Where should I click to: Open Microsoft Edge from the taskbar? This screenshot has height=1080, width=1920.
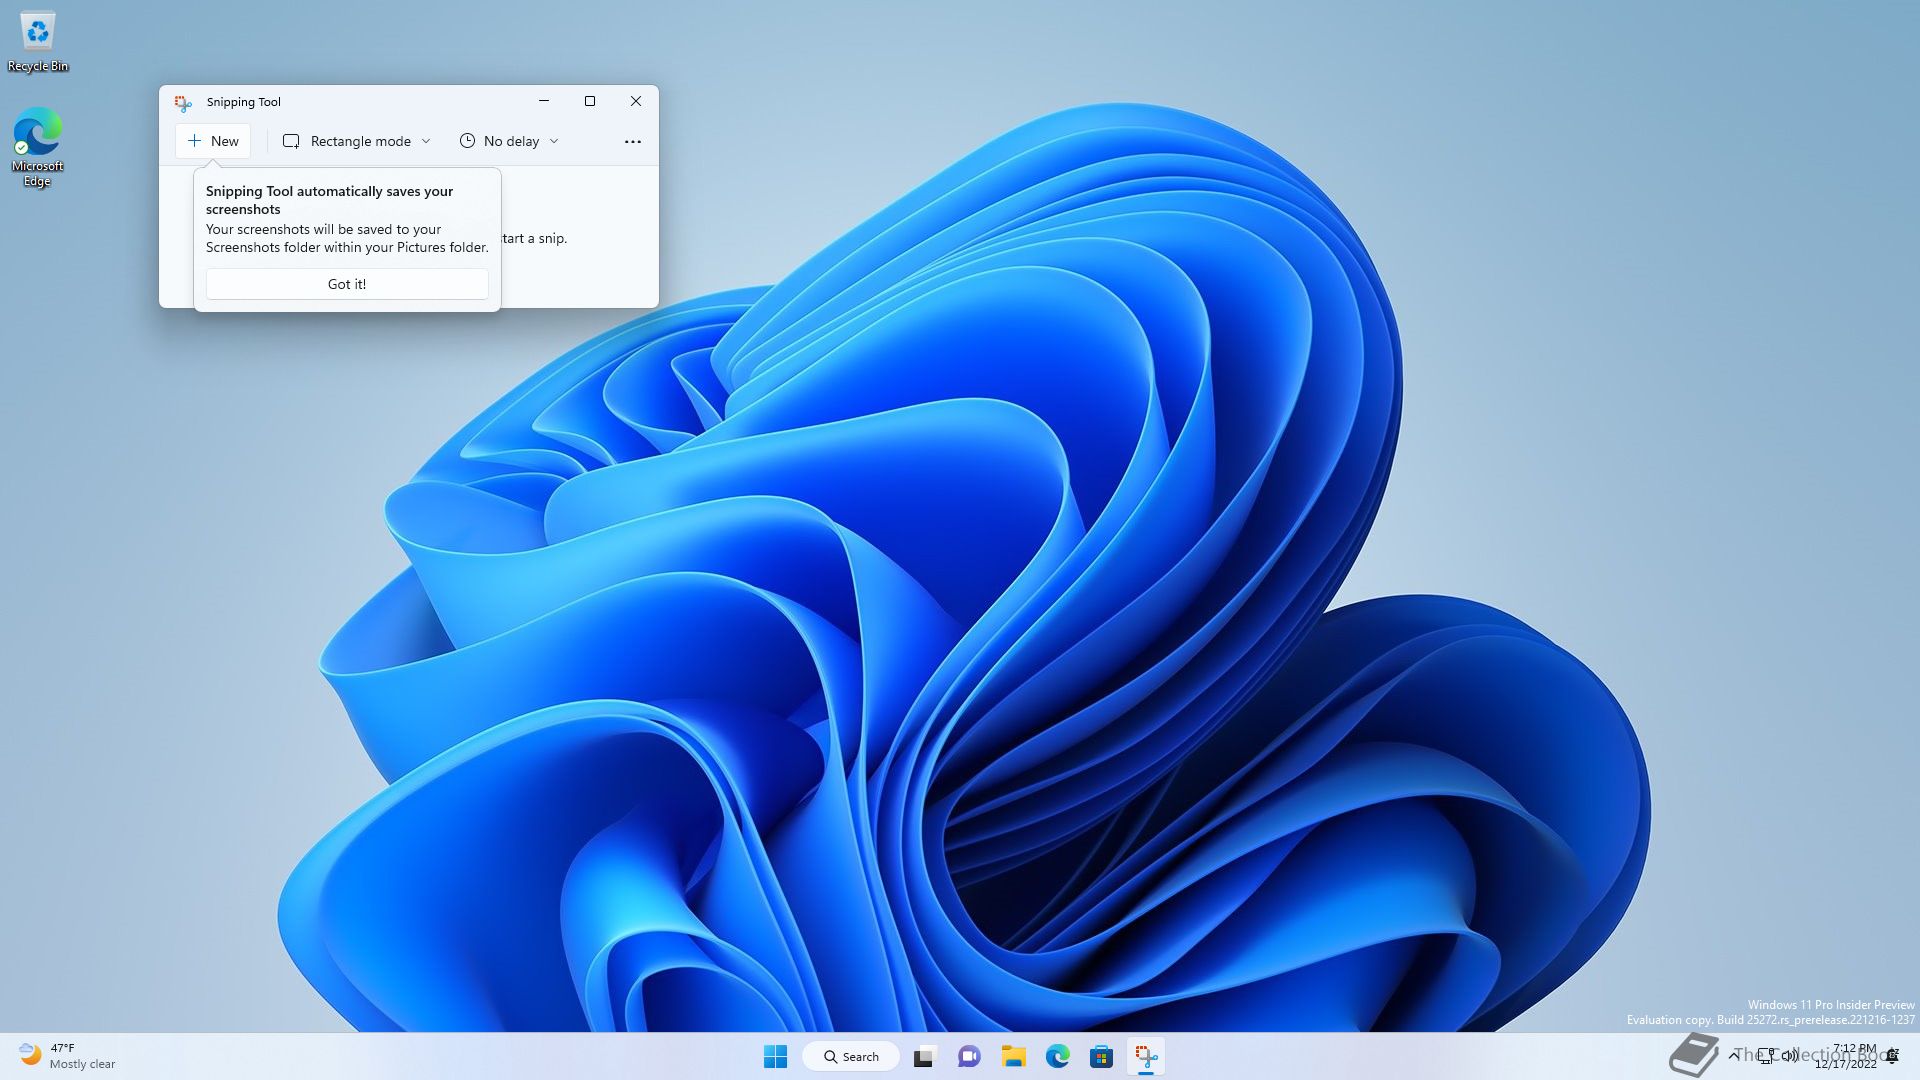(1057, 1056)
